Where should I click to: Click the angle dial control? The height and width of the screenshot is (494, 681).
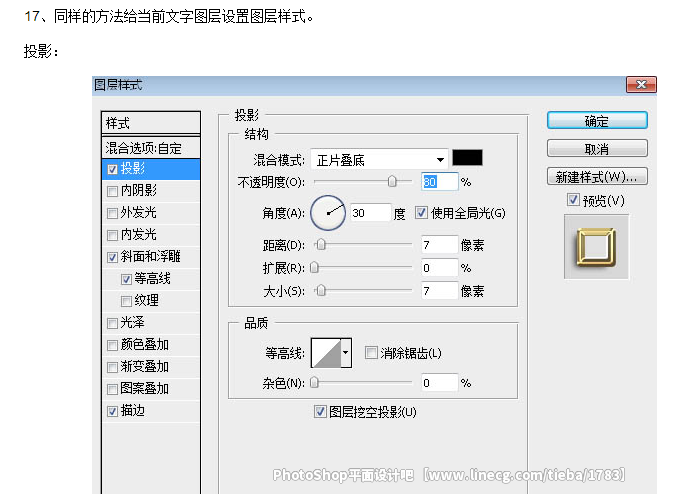pos(327,212)
